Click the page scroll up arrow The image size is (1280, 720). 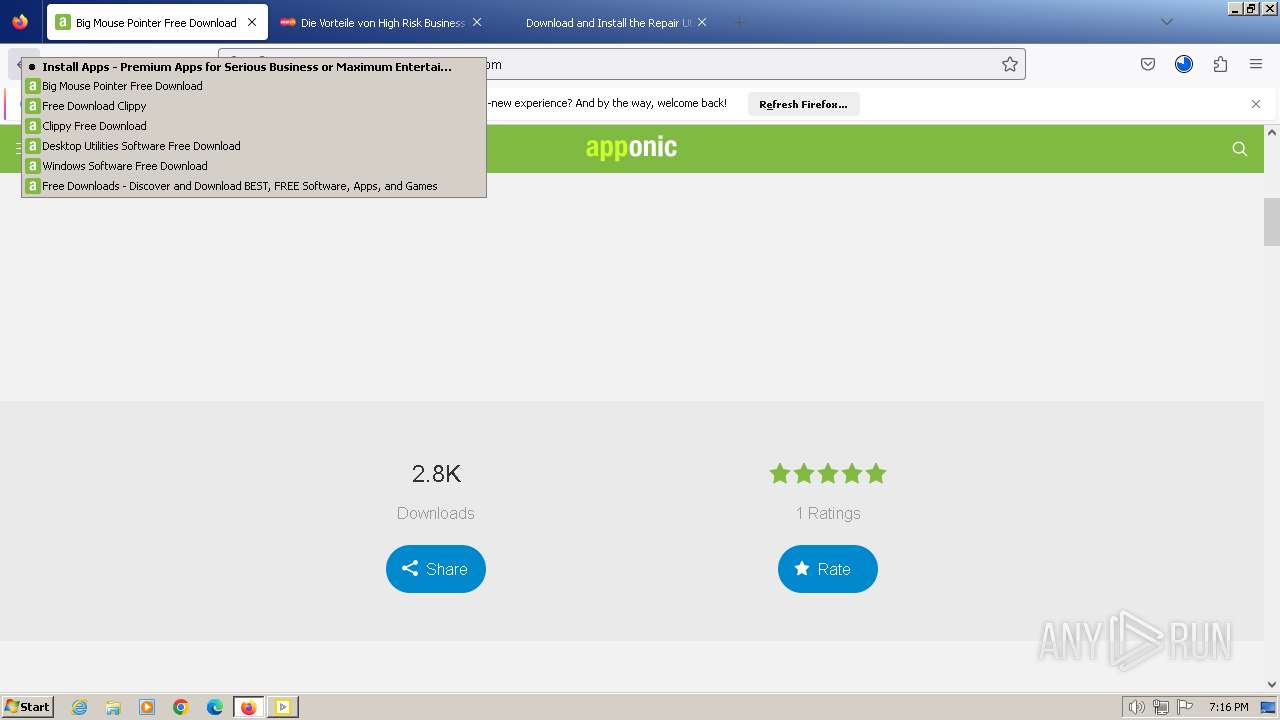point(1272,132)
